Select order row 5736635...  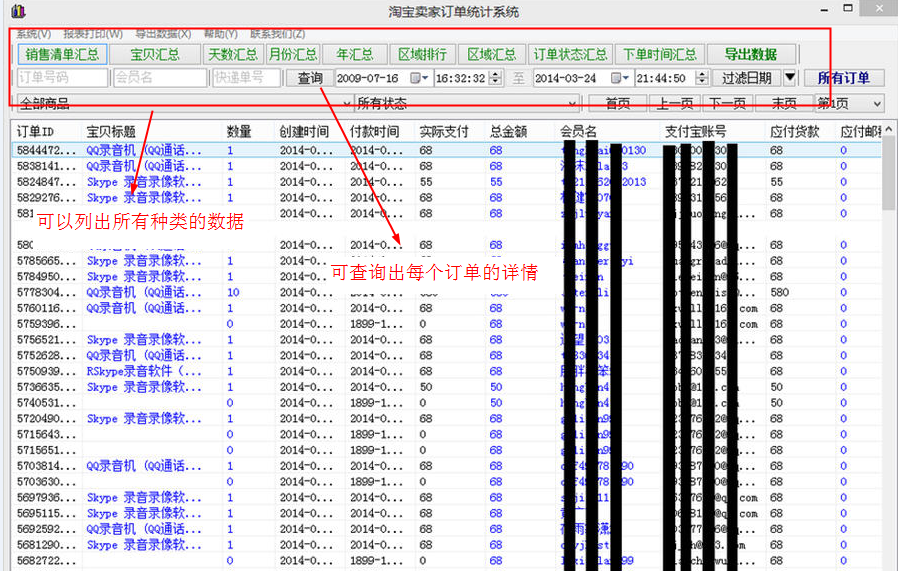pos(447,387)
